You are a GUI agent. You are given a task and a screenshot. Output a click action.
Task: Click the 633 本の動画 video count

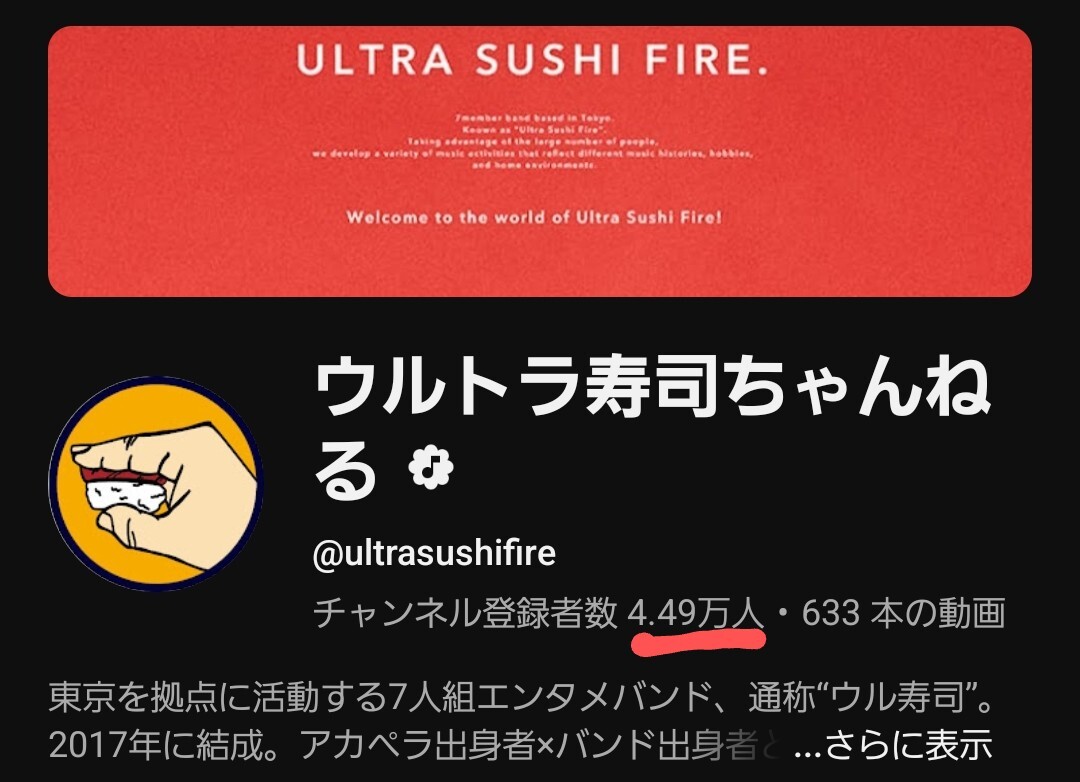903,613
